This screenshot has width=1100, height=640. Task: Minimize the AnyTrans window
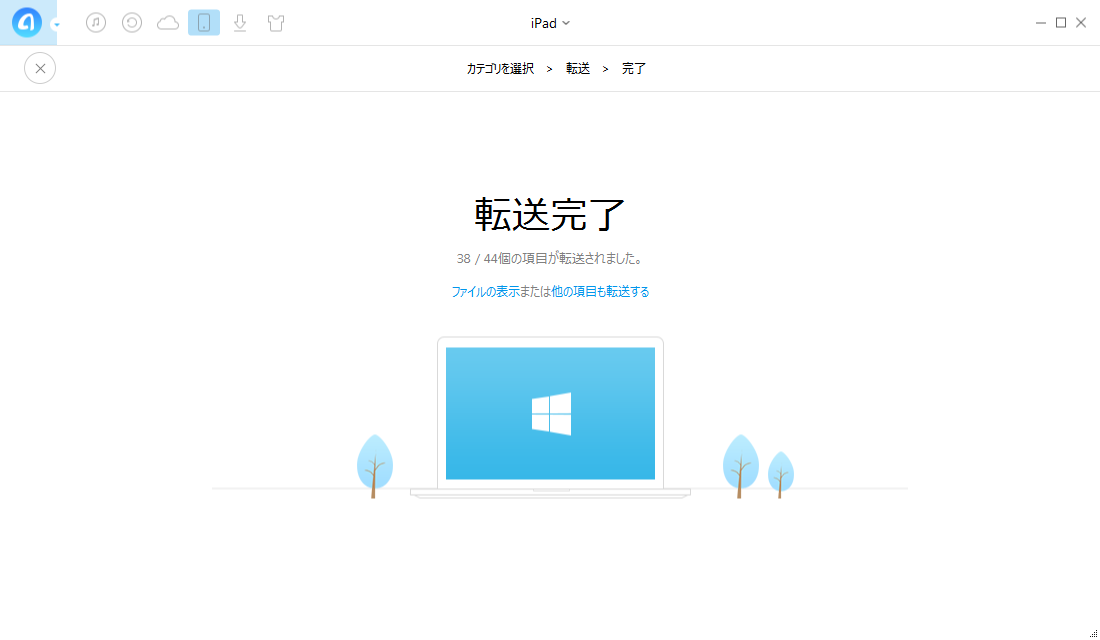(x=1041, y=23)
